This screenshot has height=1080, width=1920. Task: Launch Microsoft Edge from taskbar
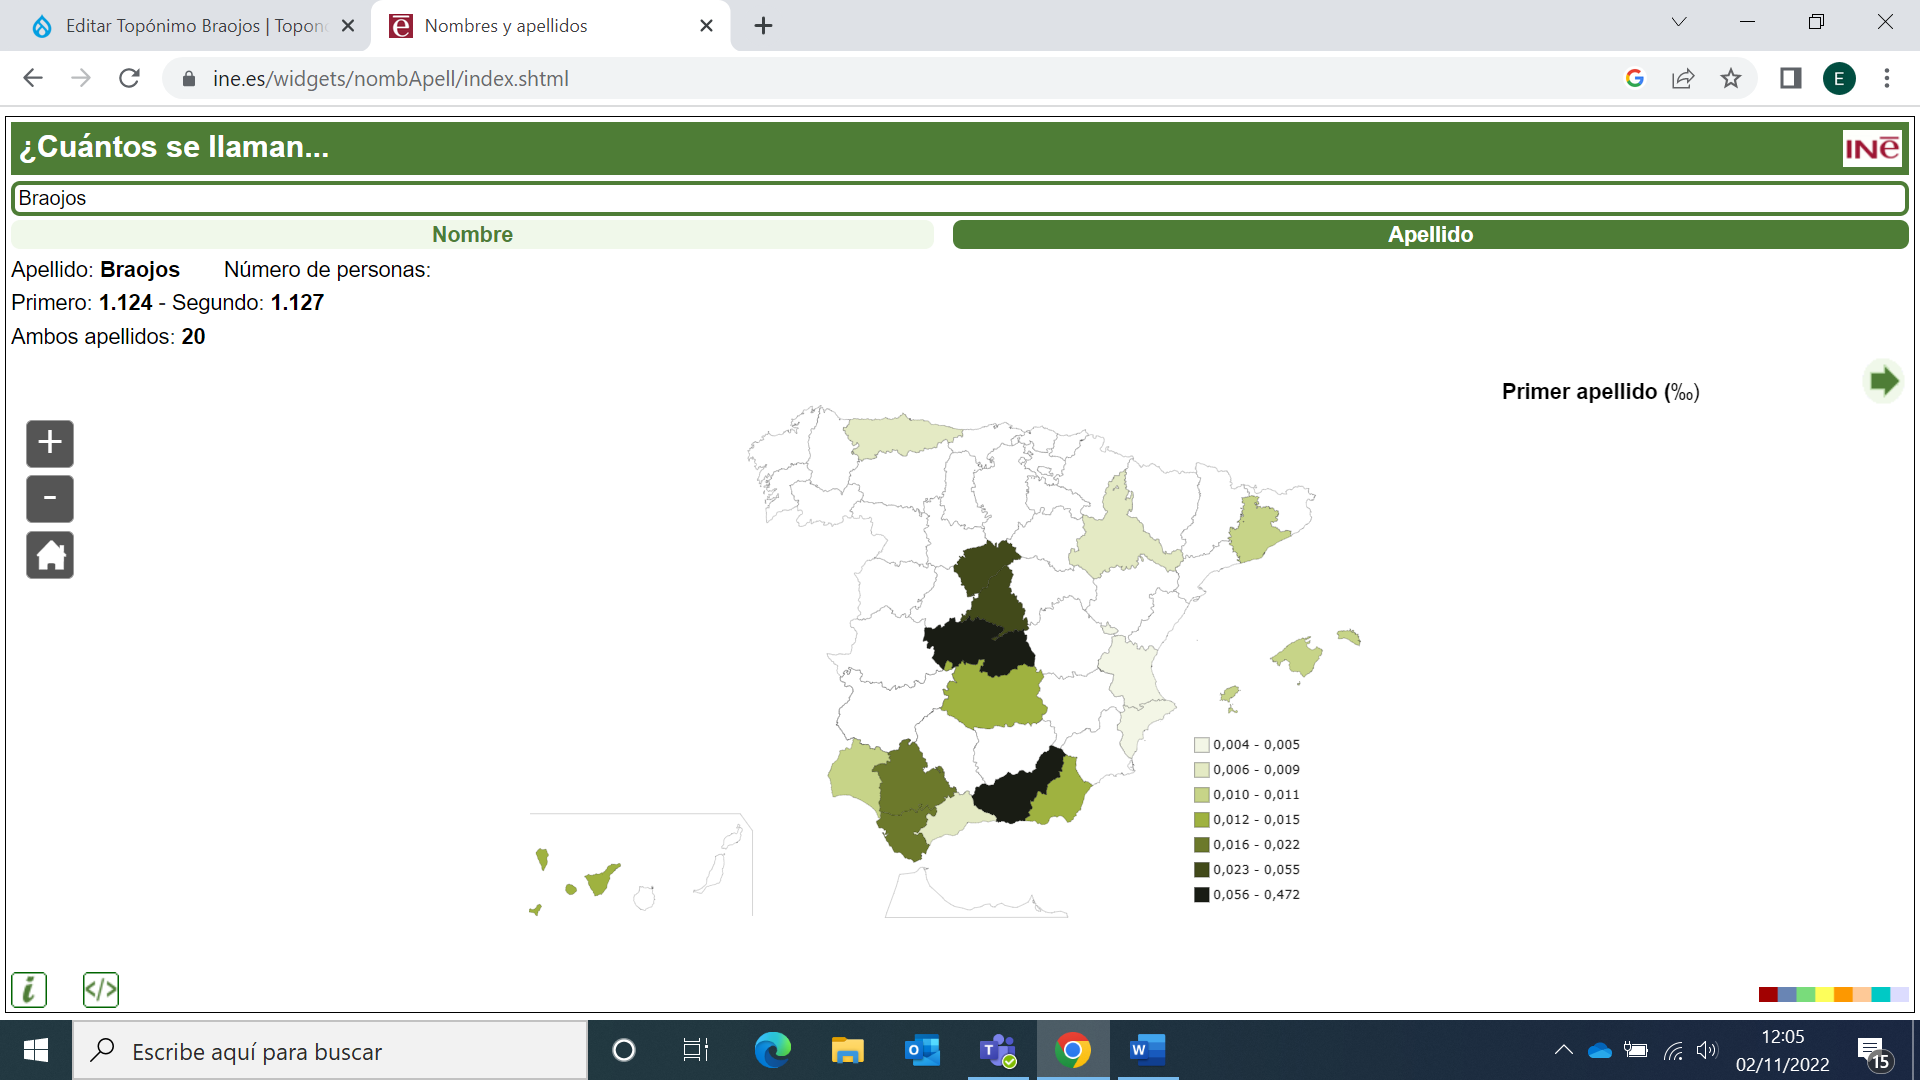pyautogui.click(x=772, y=1050)
